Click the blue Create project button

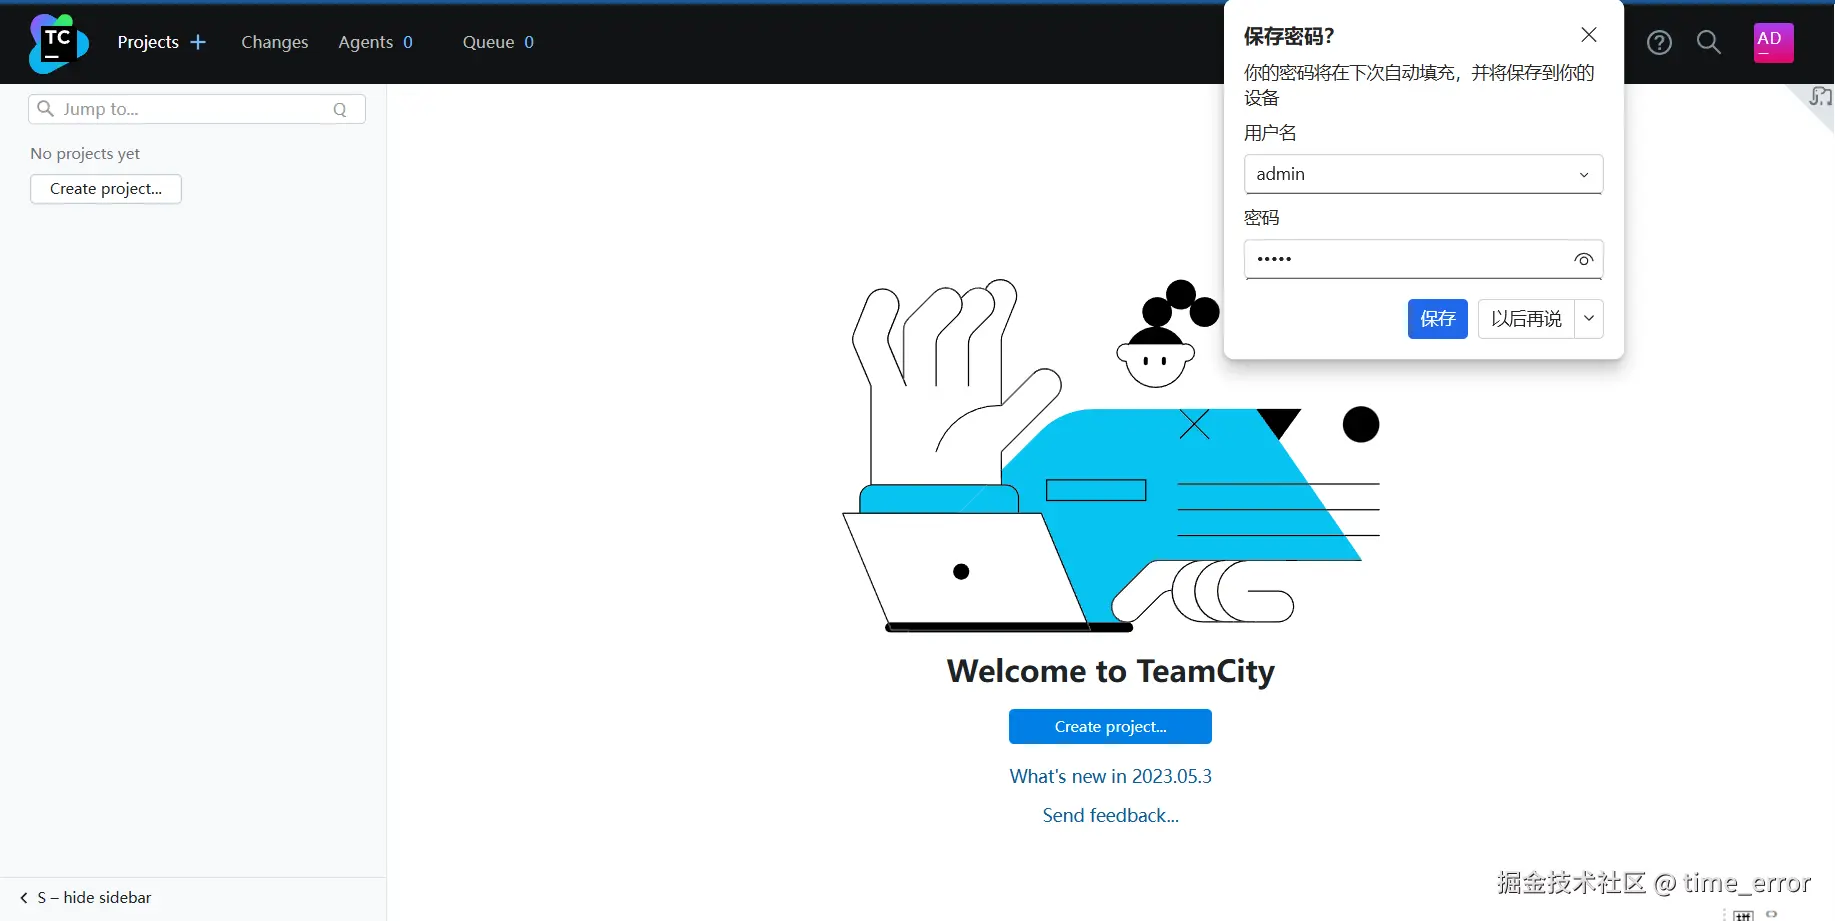point(1110,726)
